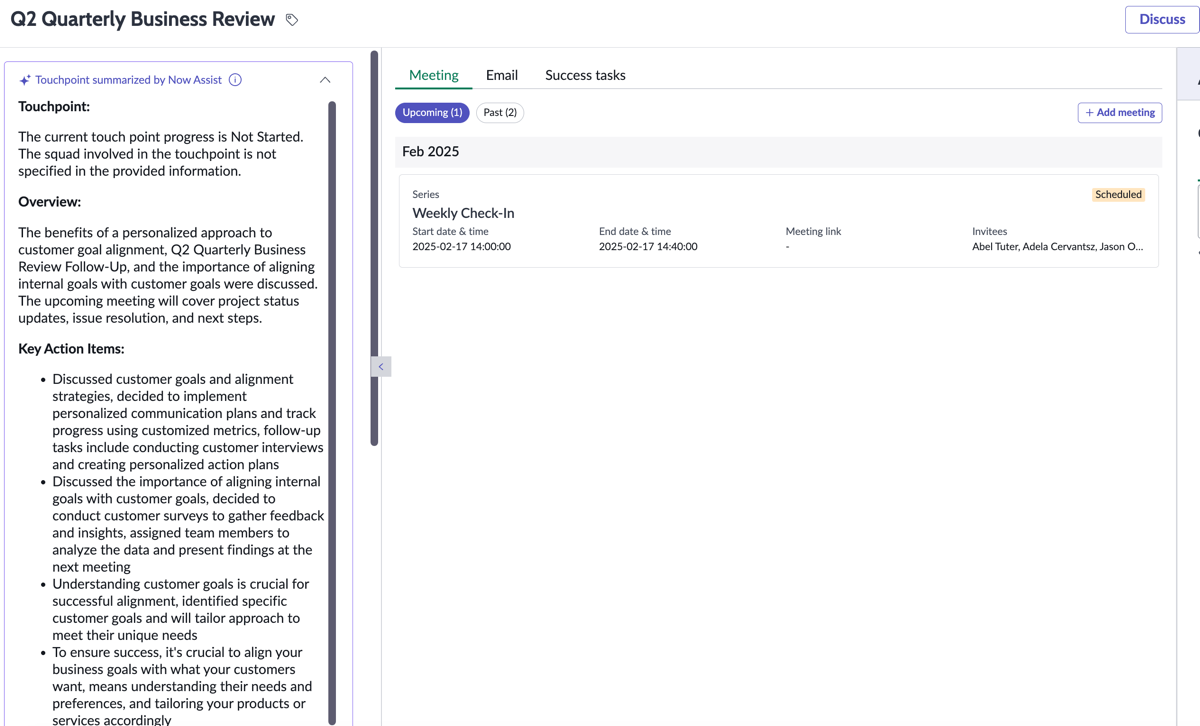Click the tag icon beside the title

tap(292, 20)
